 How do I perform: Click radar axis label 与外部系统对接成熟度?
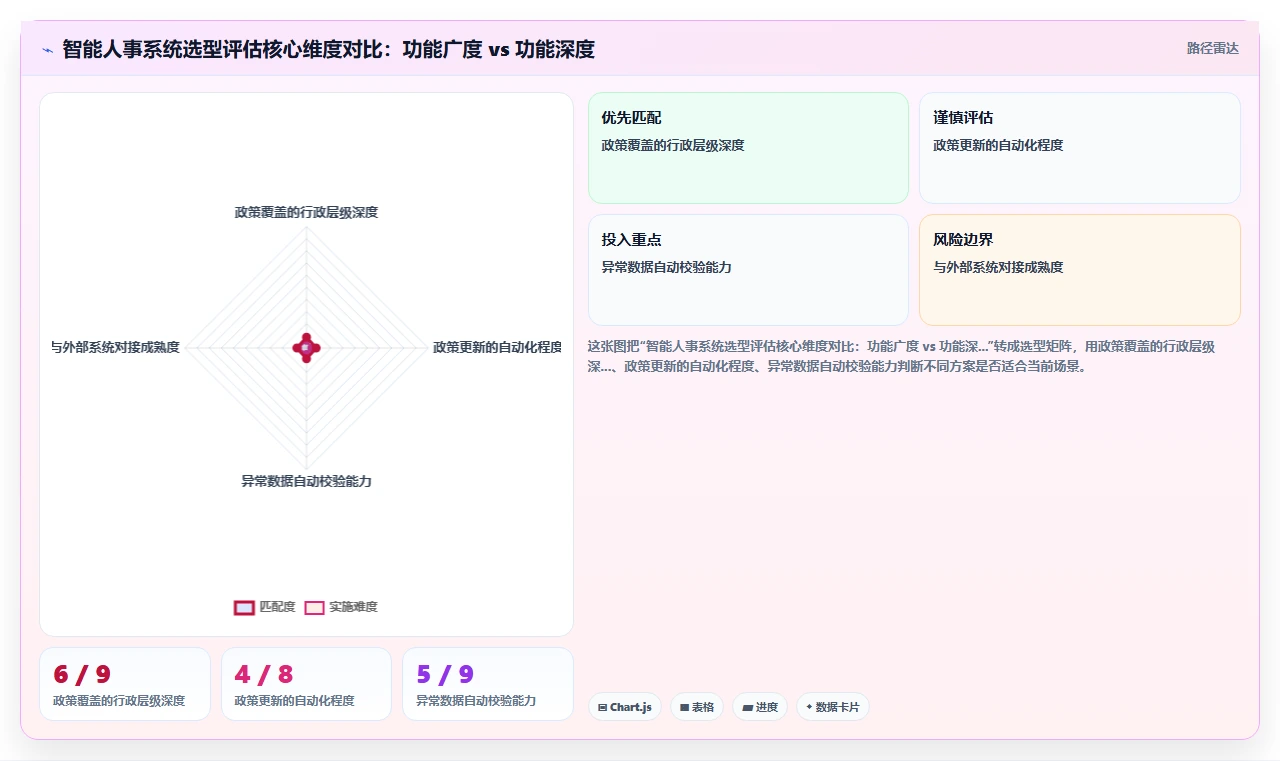(x=115, y=347)
